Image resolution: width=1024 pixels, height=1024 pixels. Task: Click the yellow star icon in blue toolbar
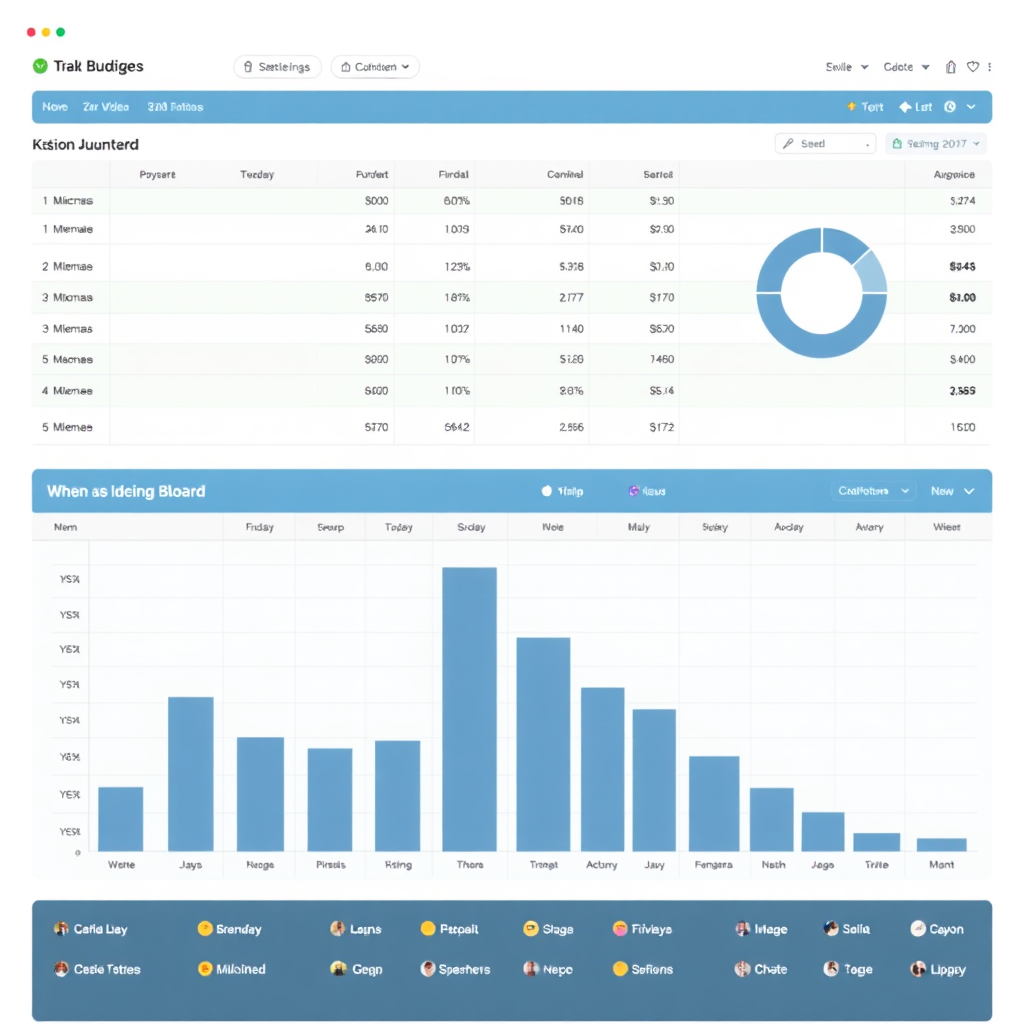(851, 107)
